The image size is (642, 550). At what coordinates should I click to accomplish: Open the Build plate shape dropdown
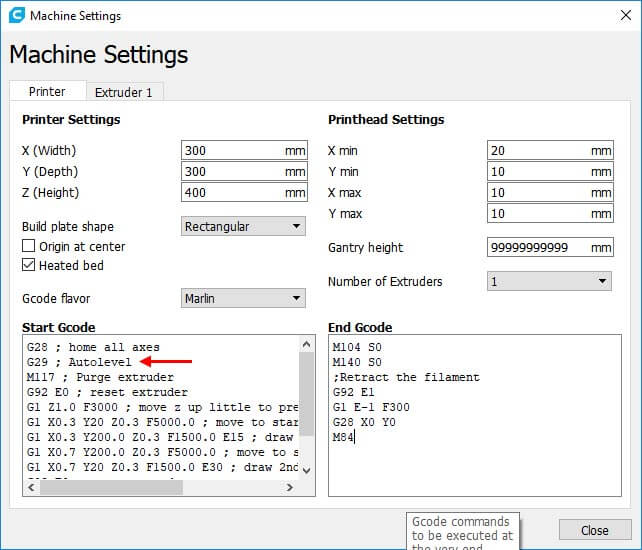243,226
